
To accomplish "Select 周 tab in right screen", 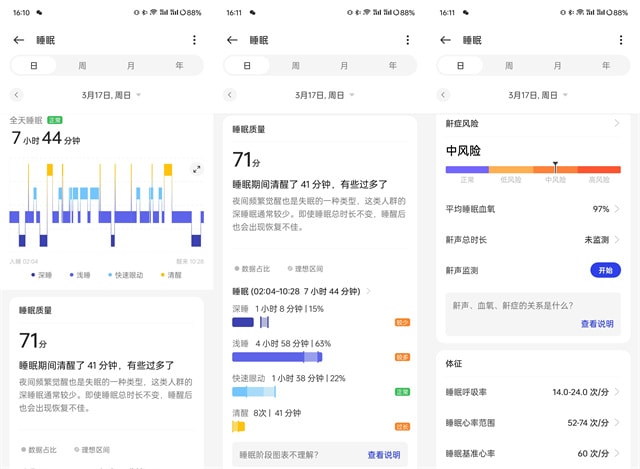I will (509, 66).
